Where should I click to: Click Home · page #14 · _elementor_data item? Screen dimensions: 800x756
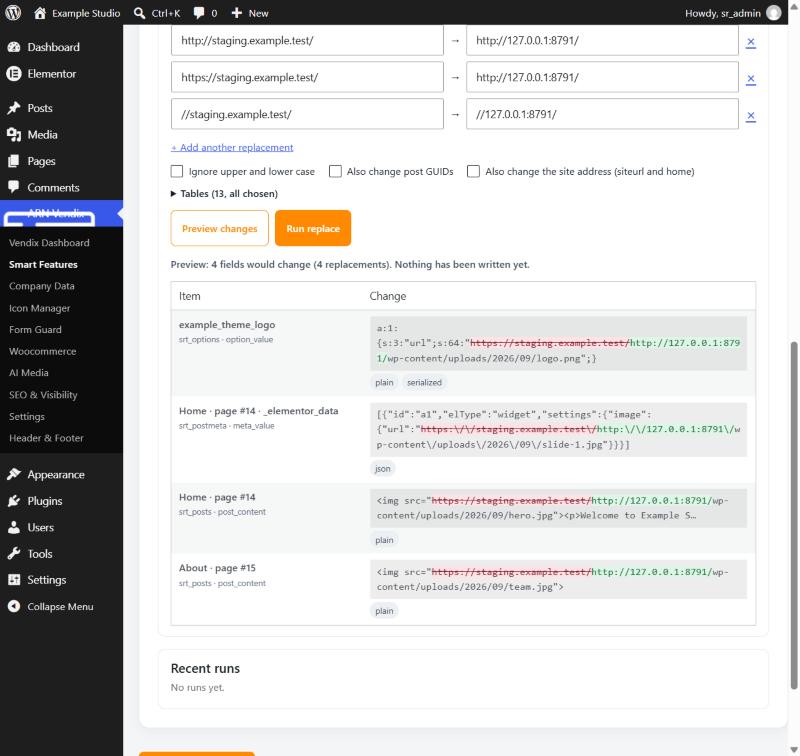coord(258,411)
